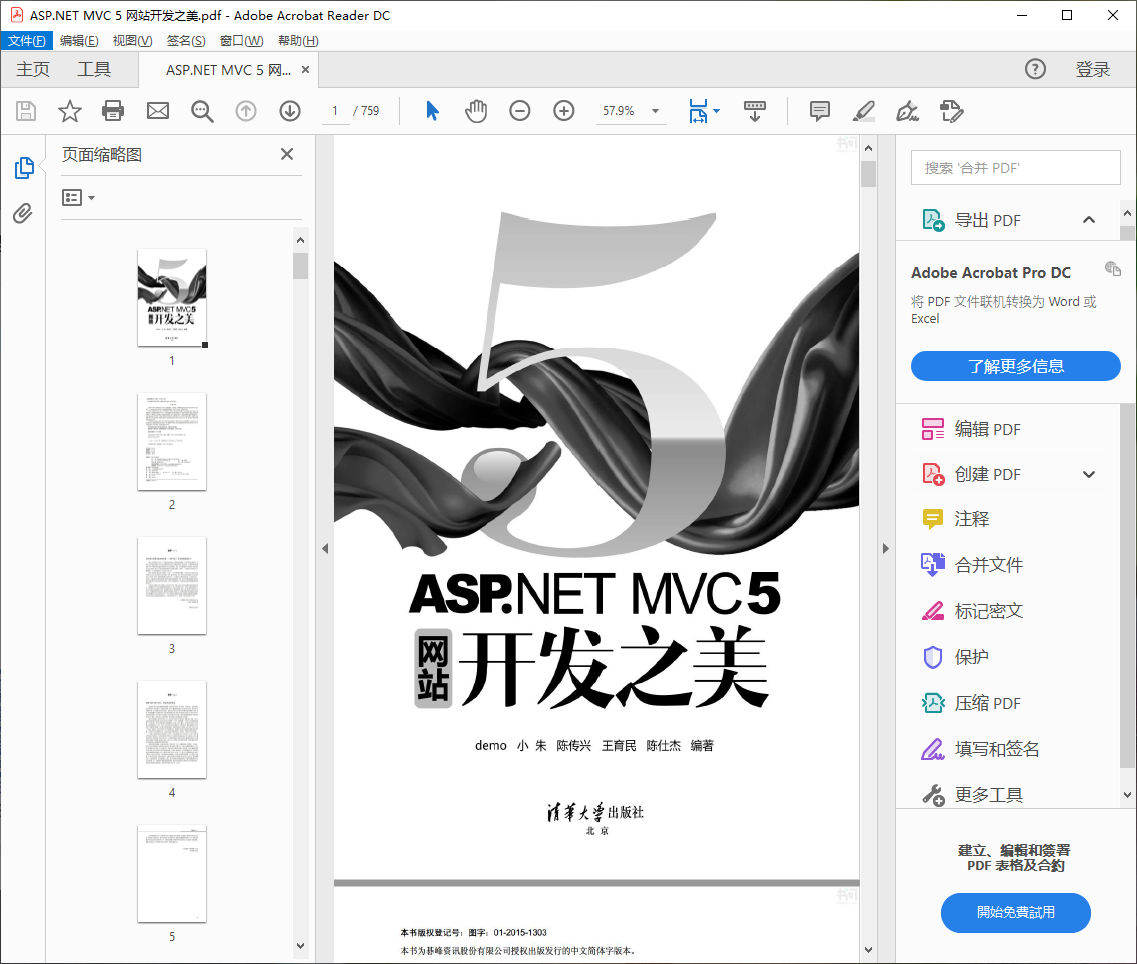Image resolution: width=1137 pixels, height=964 pixels.
Task: Switch to the 工具 tab
Action: [x=94, y=70]
